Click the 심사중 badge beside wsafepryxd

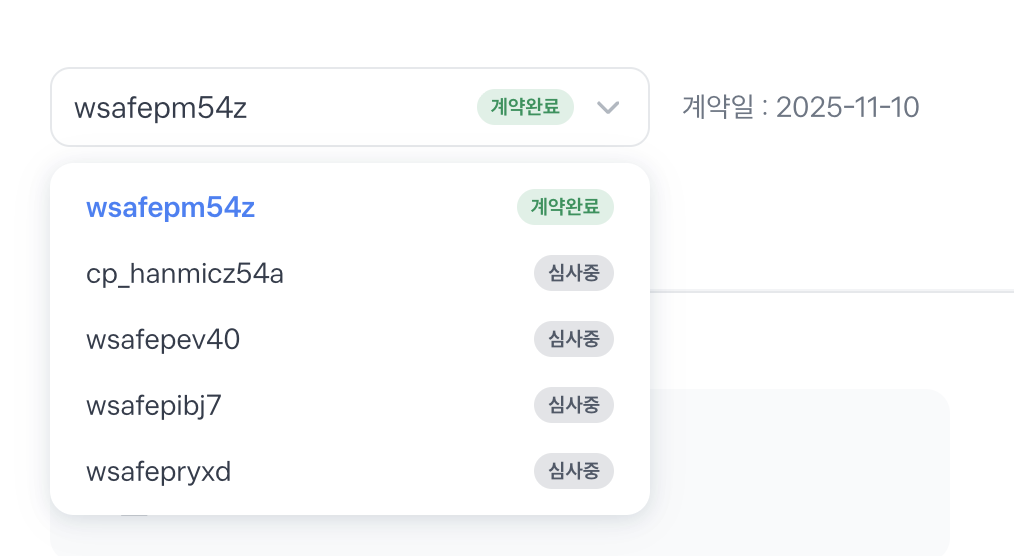pos(573,471)
